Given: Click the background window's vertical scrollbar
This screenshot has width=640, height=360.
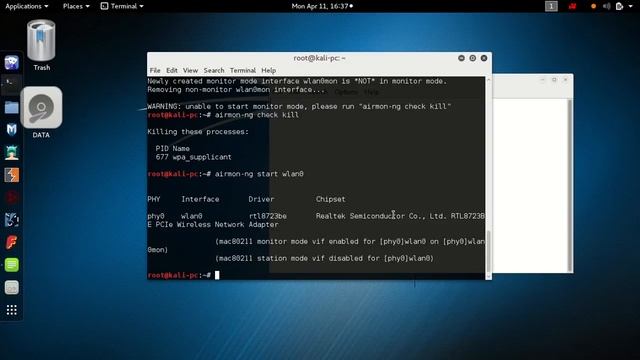Looking at the screenshot, I should pos(570,185).
